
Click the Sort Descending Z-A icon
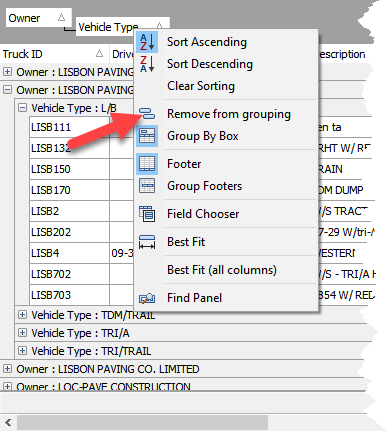tap(147, 64)
